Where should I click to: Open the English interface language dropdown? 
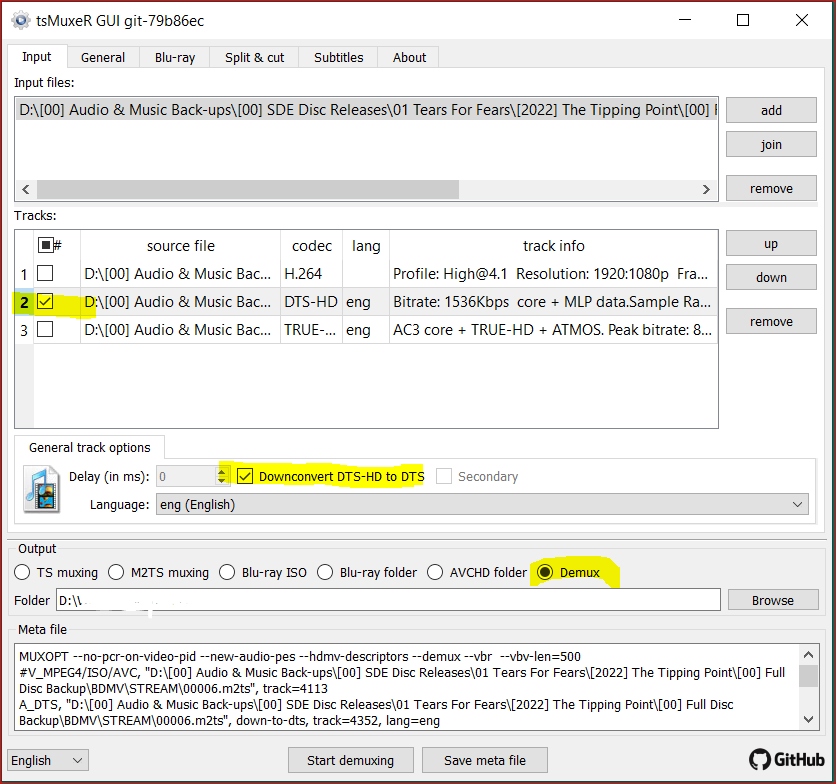[48, 760]
